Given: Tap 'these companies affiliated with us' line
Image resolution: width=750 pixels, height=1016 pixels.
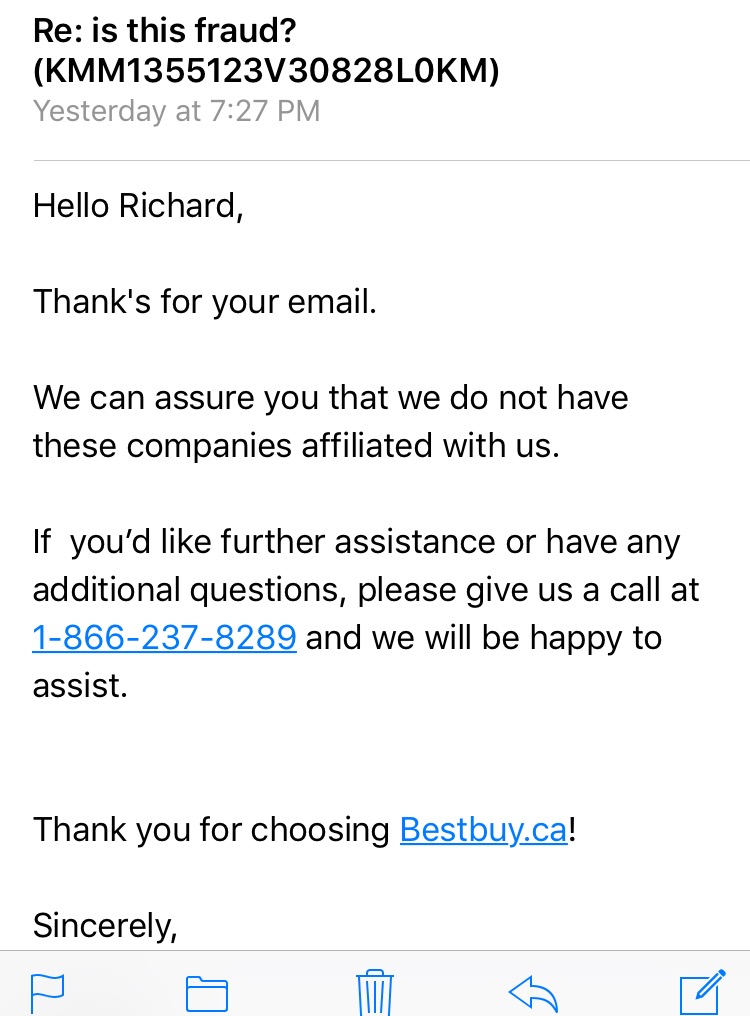Looking at the screenshot, I should point(296,446).
